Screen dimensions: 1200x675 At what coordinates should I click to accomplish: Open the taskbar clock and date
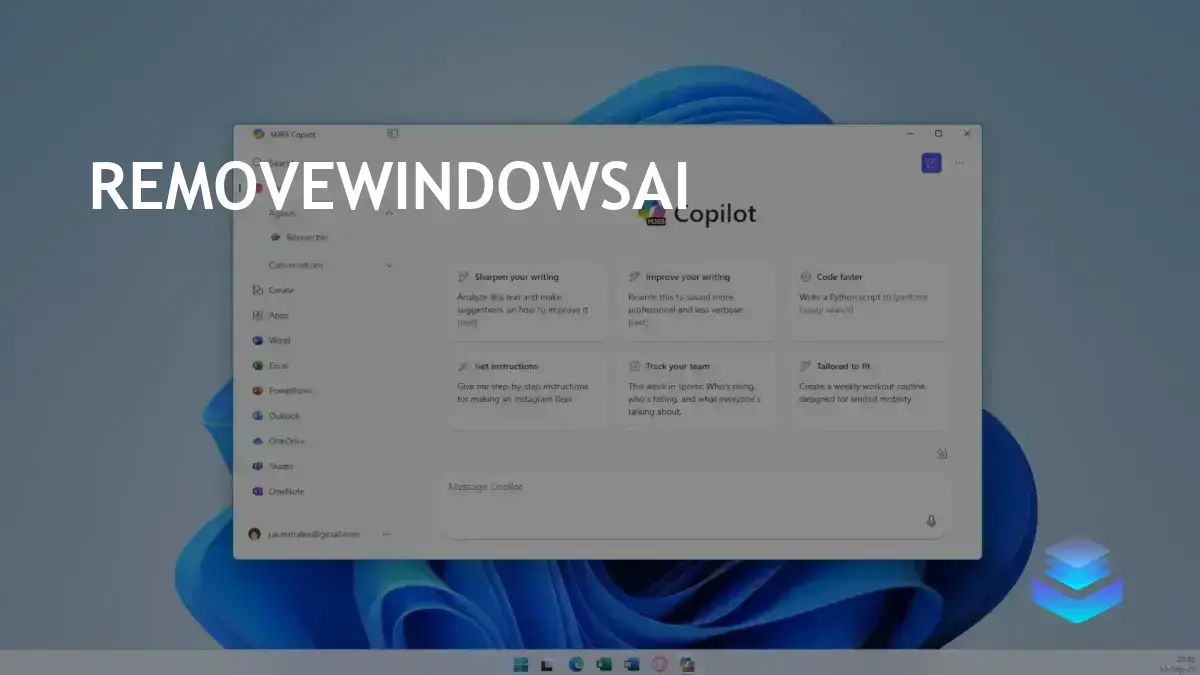click(x=1177, y=664)
